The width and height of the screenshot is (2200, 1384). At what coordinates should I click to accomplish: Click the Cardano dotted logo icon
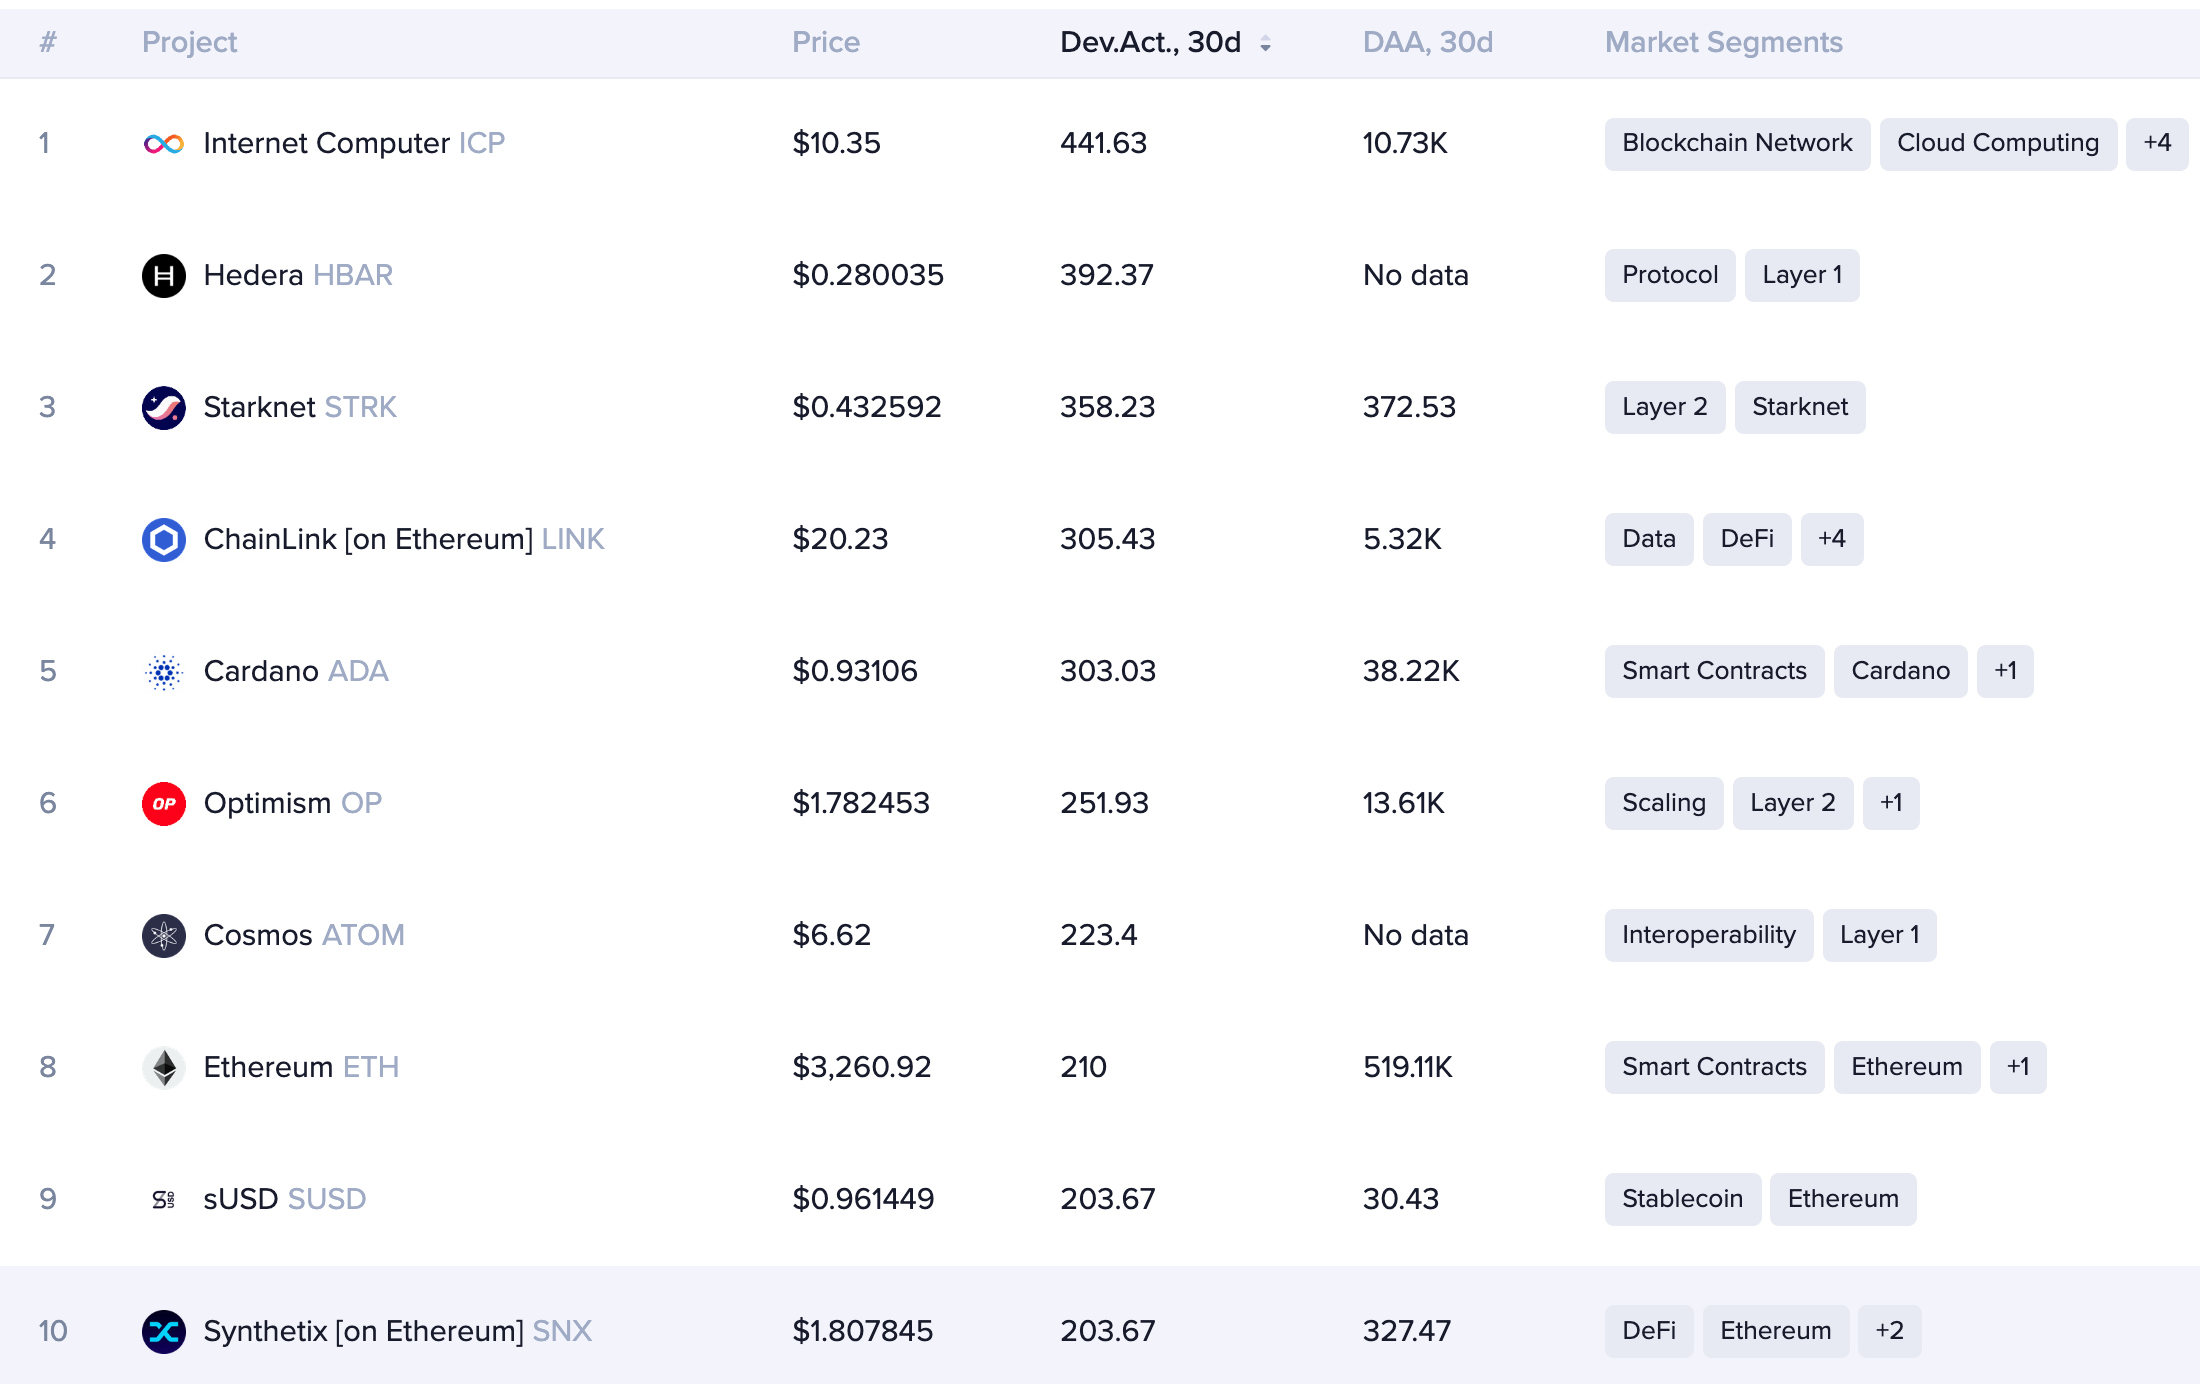[164, 672]
